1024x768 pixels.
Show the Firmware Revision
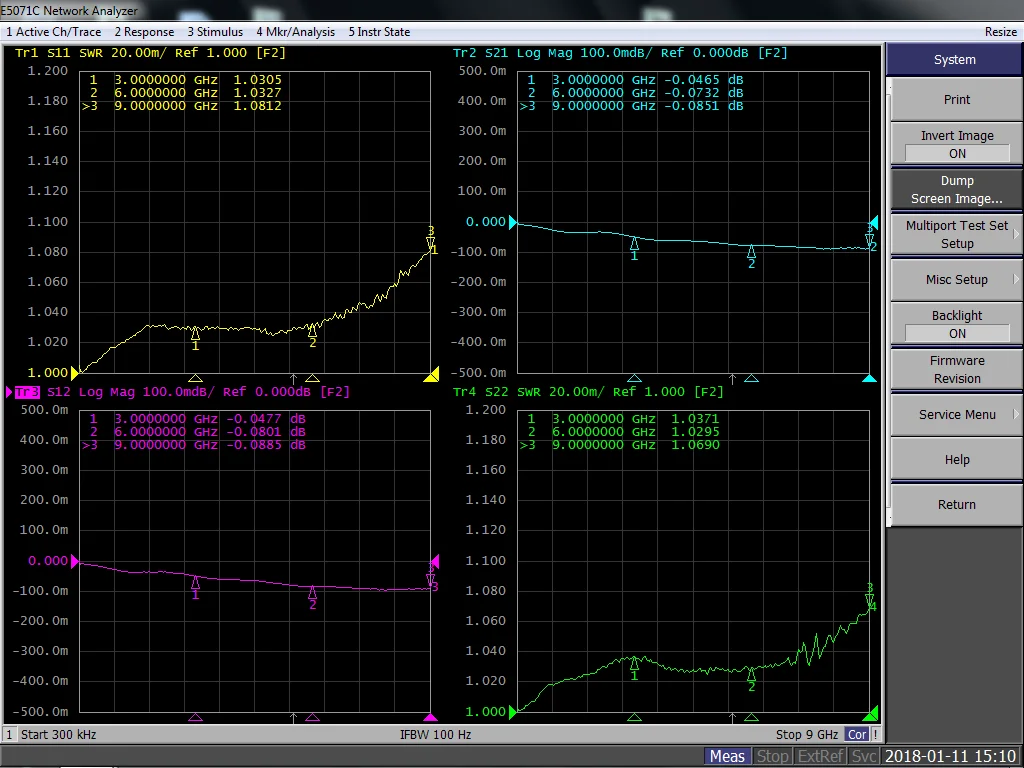pos(957,370)
